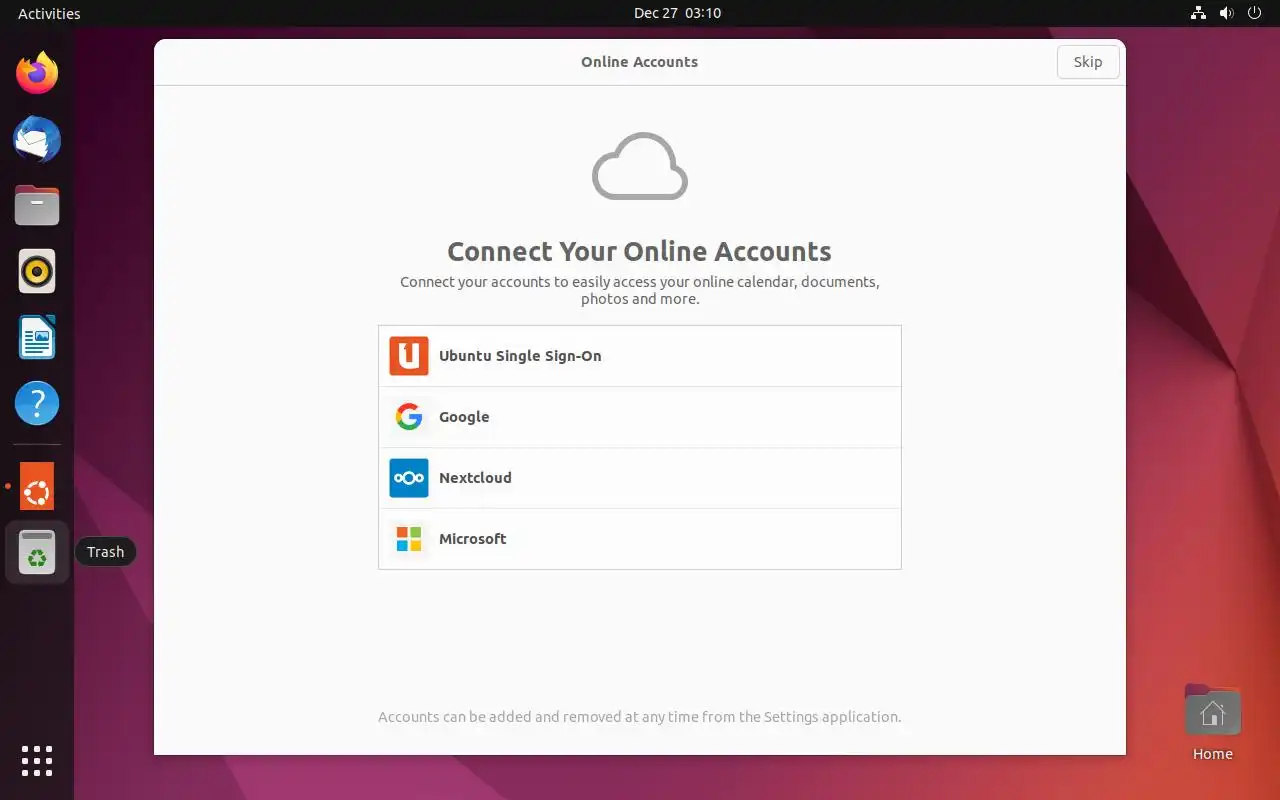Select the Nextcloud account row
This screenshot has width=1280, height=800.
[x=640, y=478]
